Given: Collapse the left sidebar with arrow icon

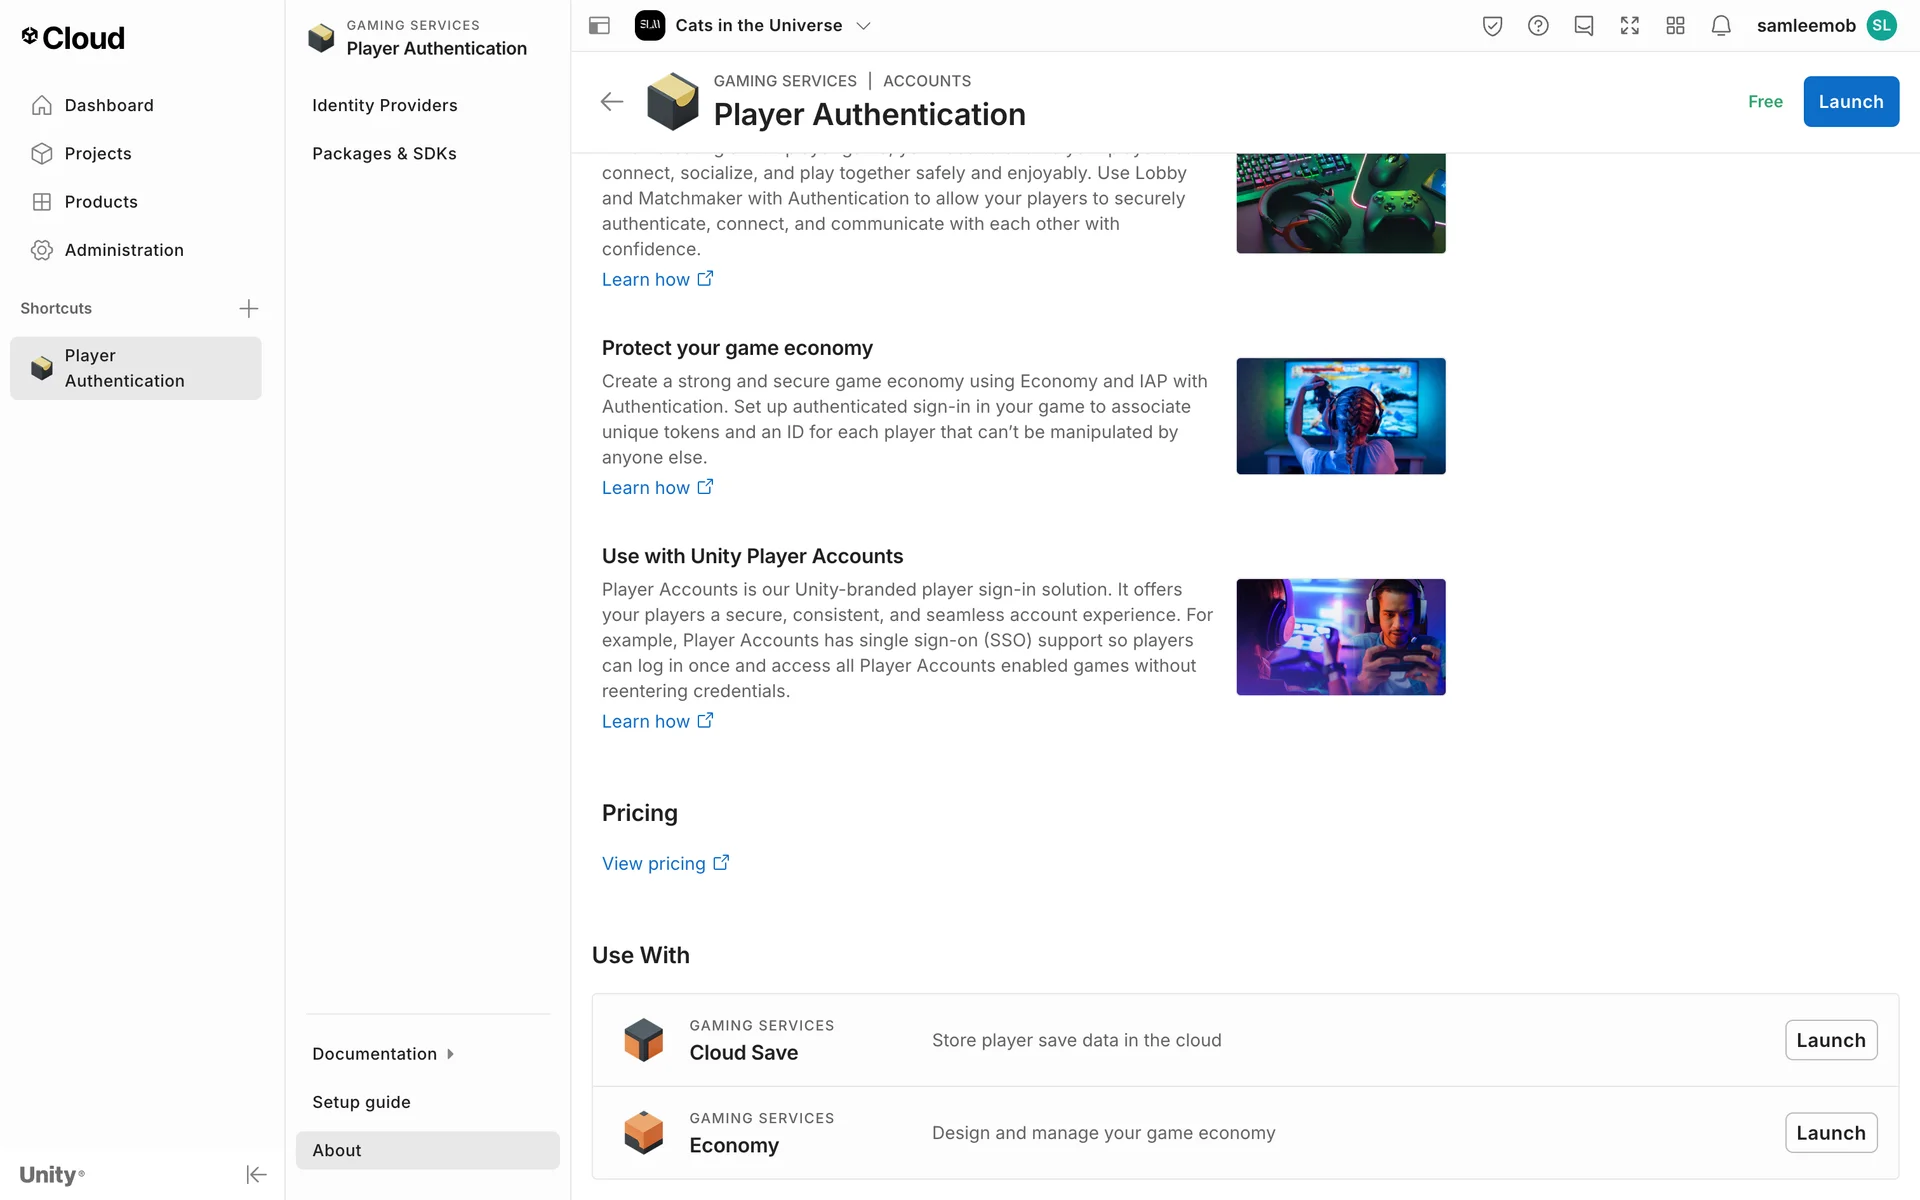Looking at the screenshot, I should point(256,1174).
